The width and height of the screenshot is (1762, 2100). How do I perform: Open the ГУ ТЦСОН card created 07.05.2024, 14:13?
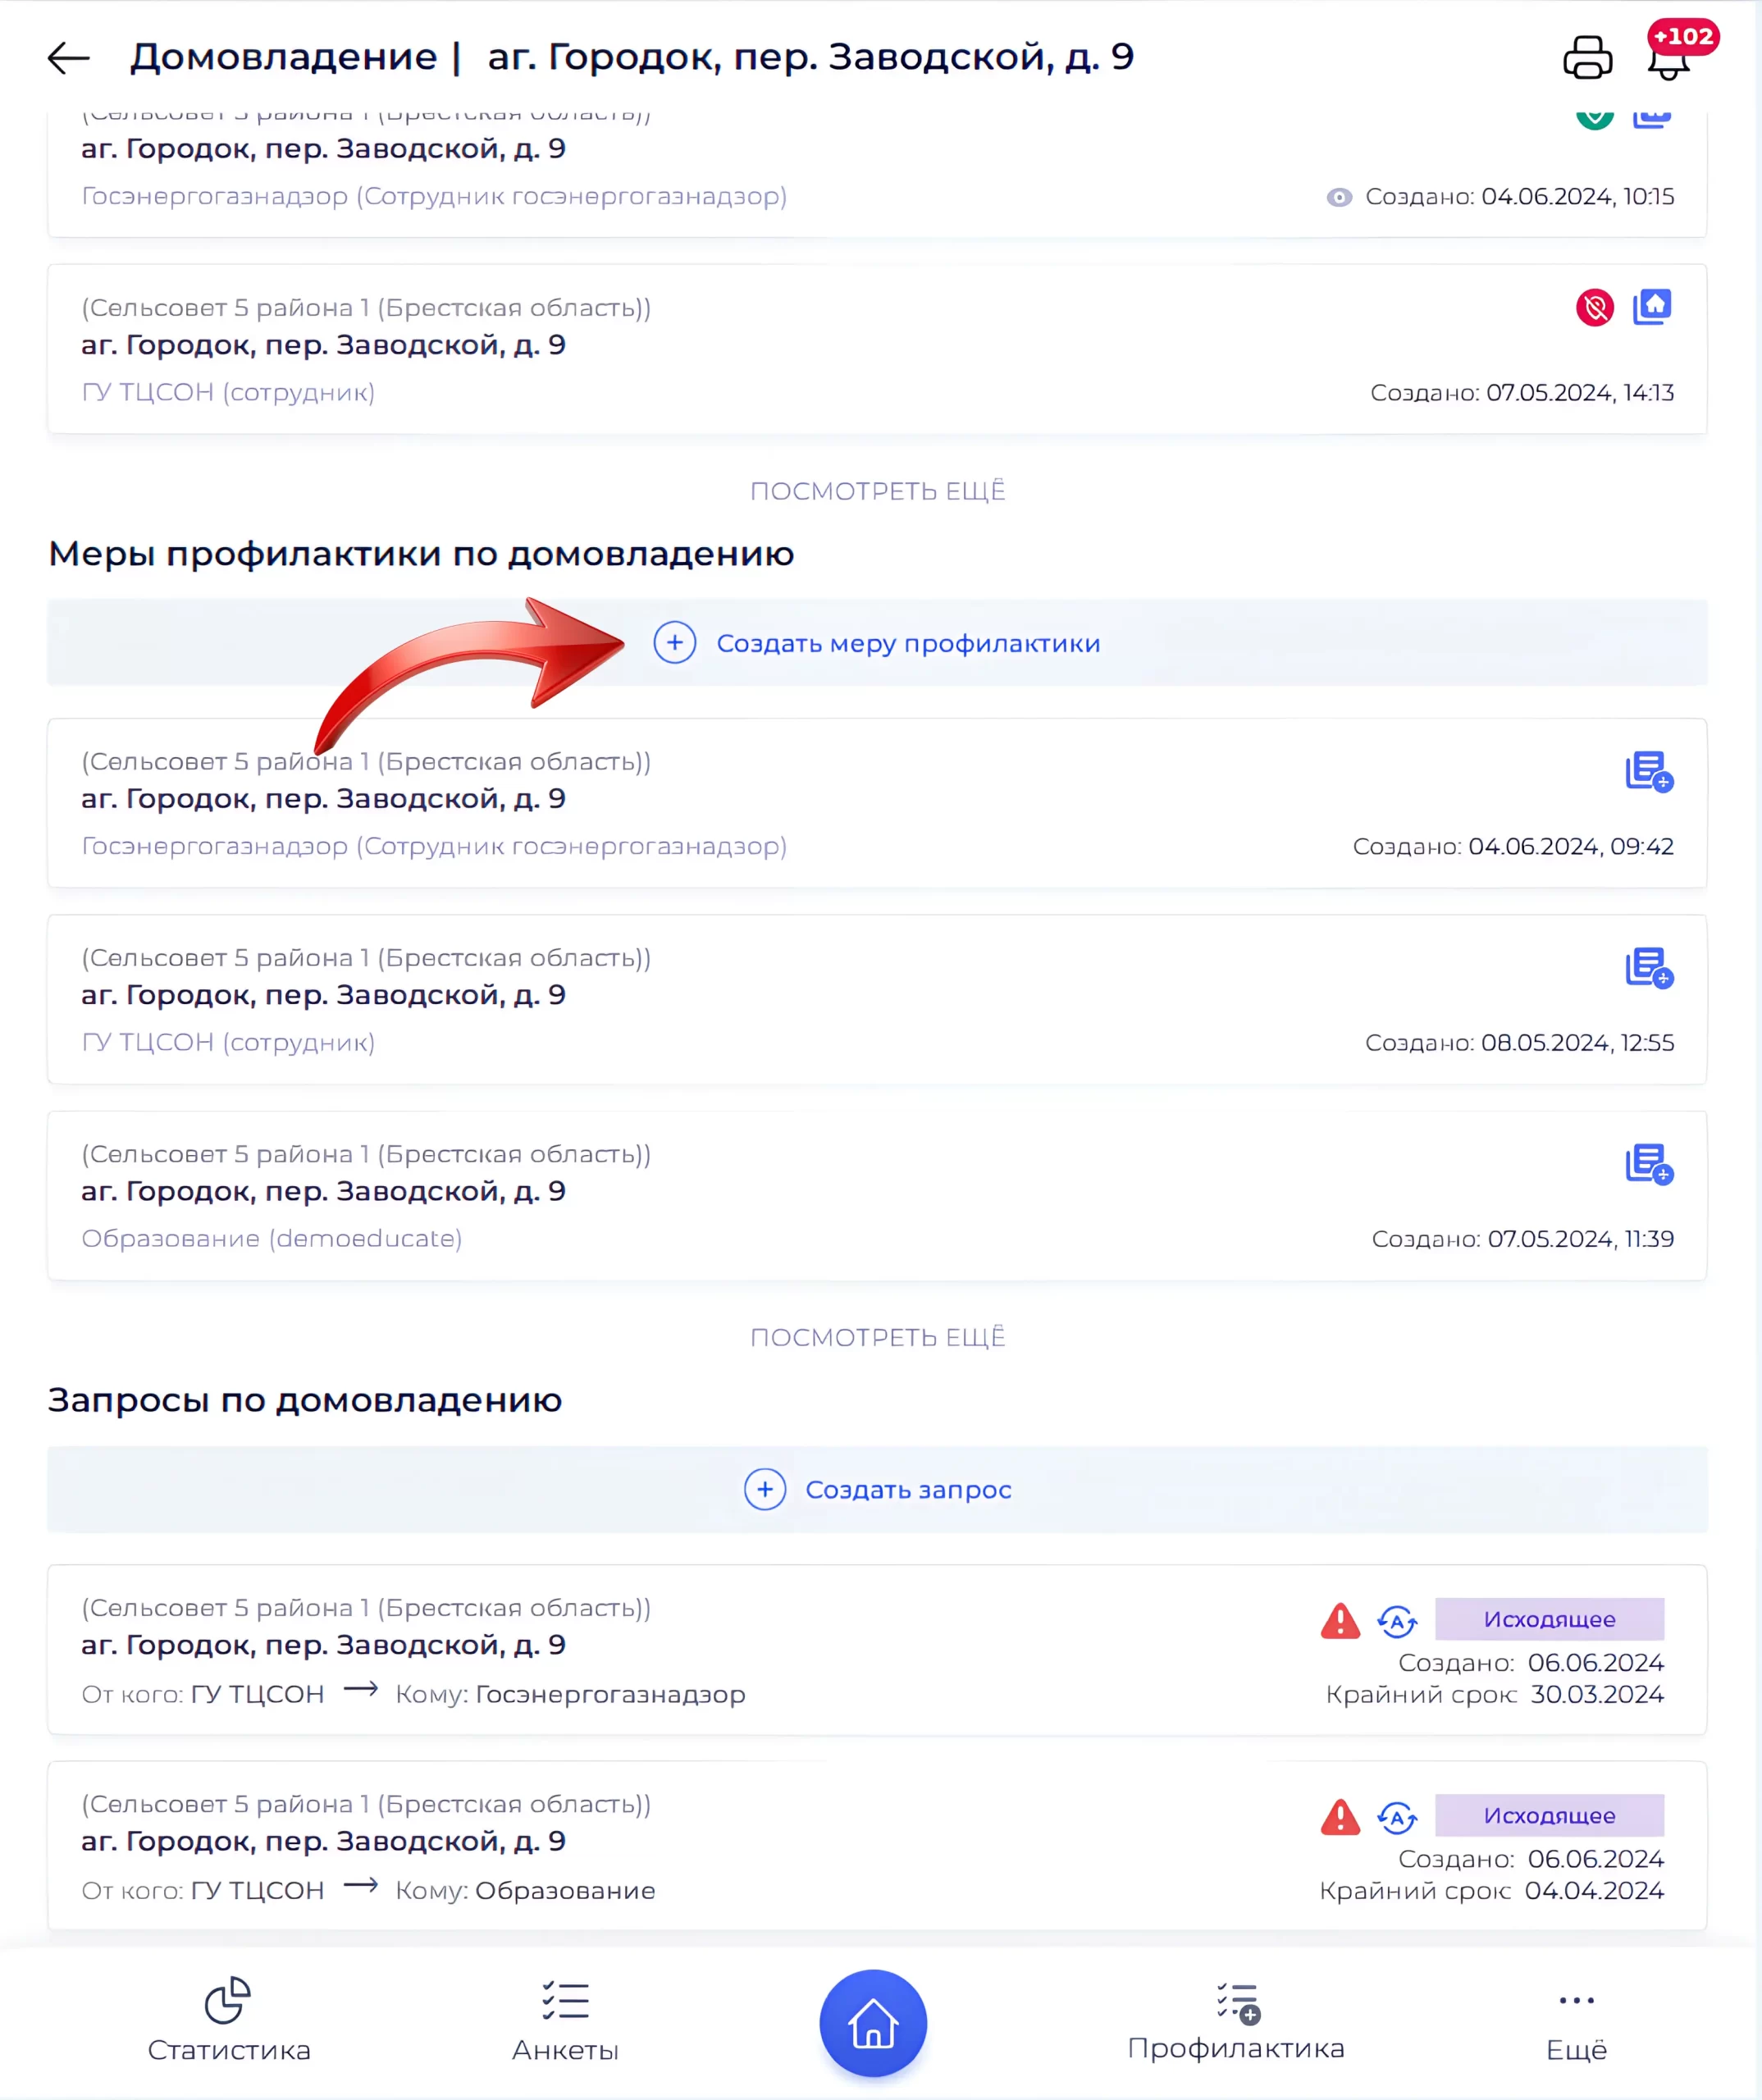pos(877,349)
